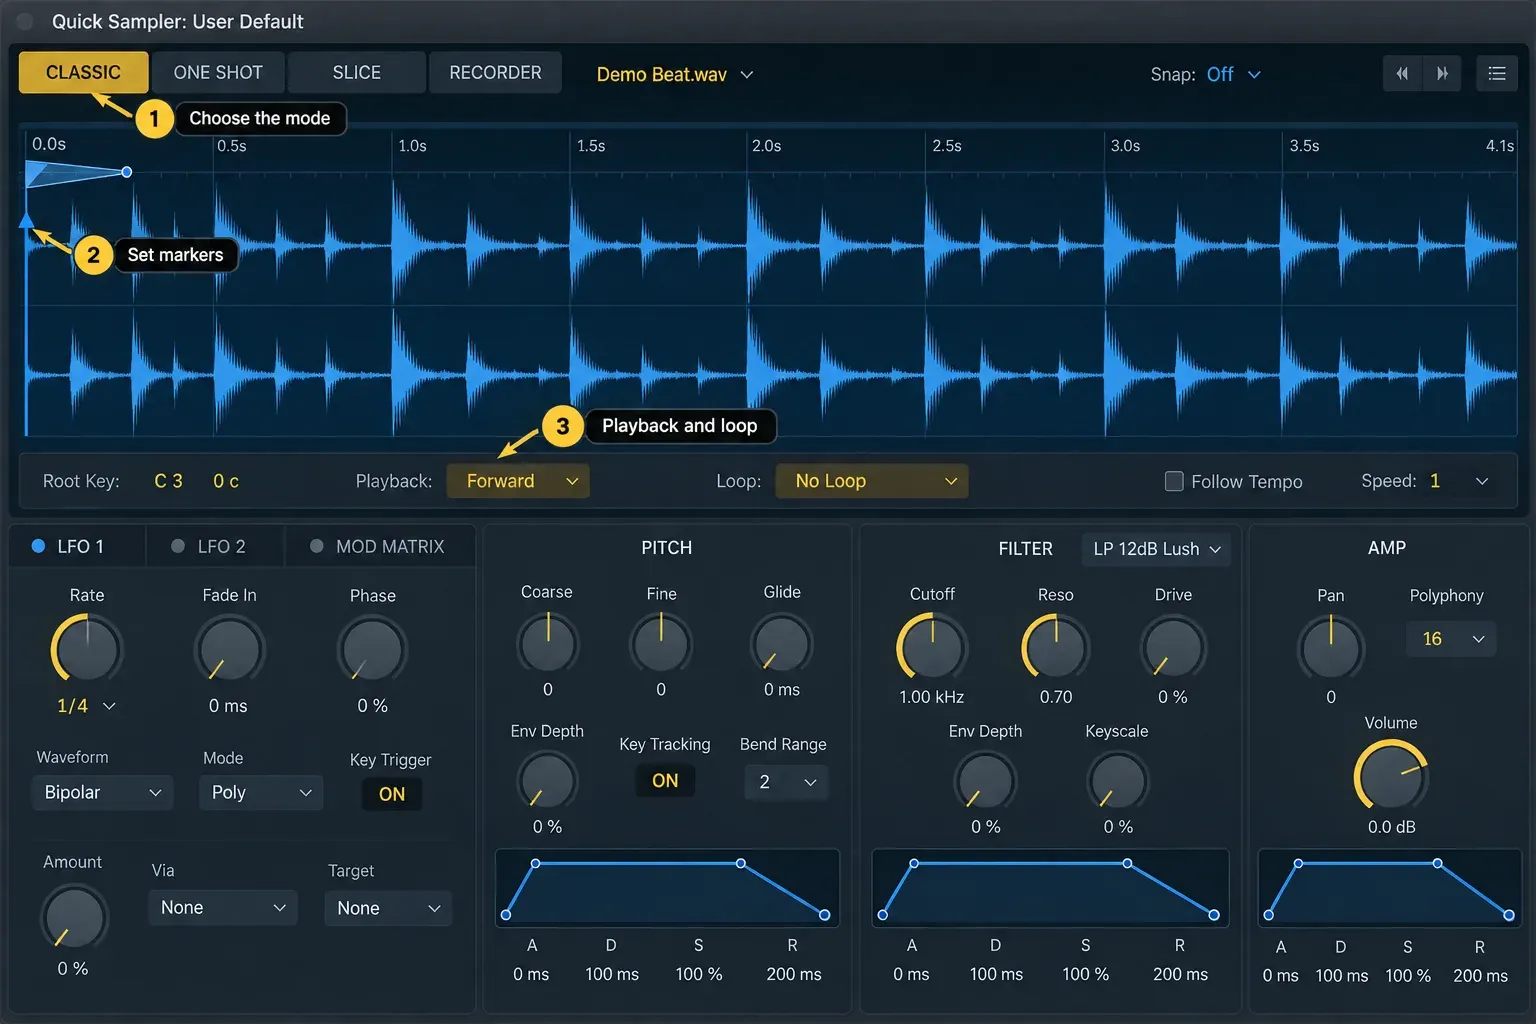Click the fade-in handle dot above waveform
Viewport: 1536px width, 1024px height.
[127, 172]
